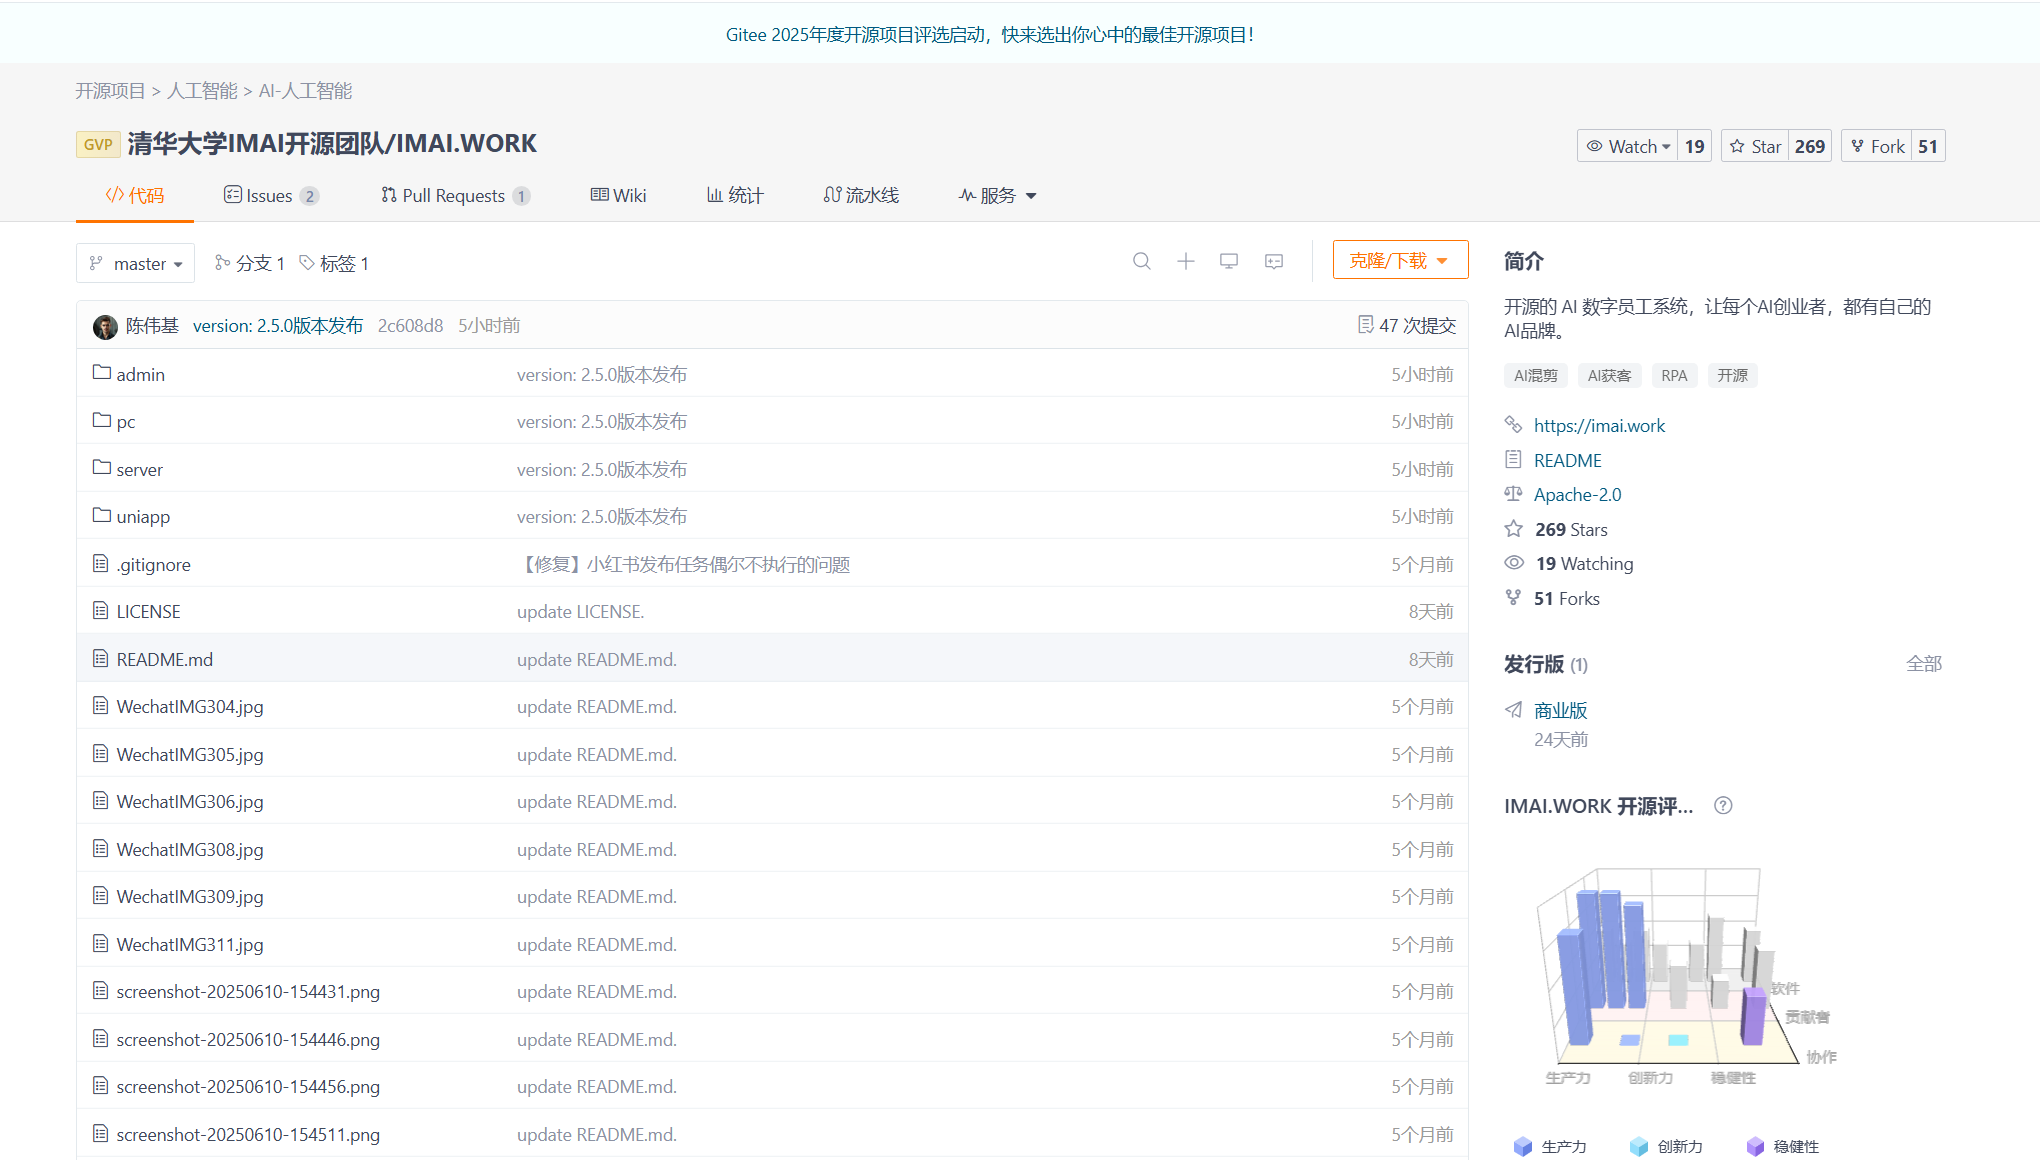The height and width of the screenshot is (1160, 2040).
Task: Click the comment widget icon beside monitor
Action: (1273, 261)
